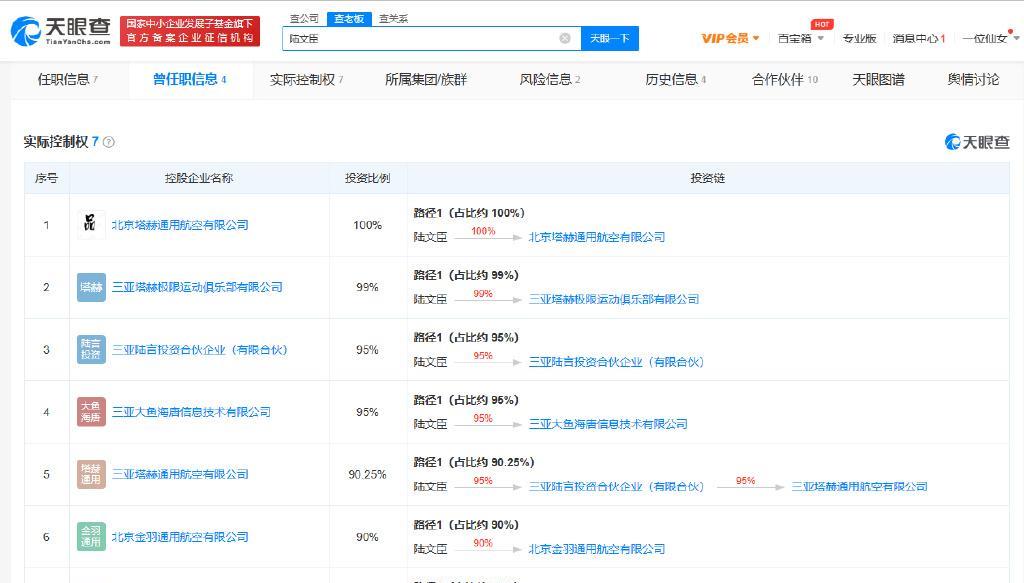Click the 塔赫 logo of 三亚塔赫极限运动俱乐部

(x=91, y=287)
